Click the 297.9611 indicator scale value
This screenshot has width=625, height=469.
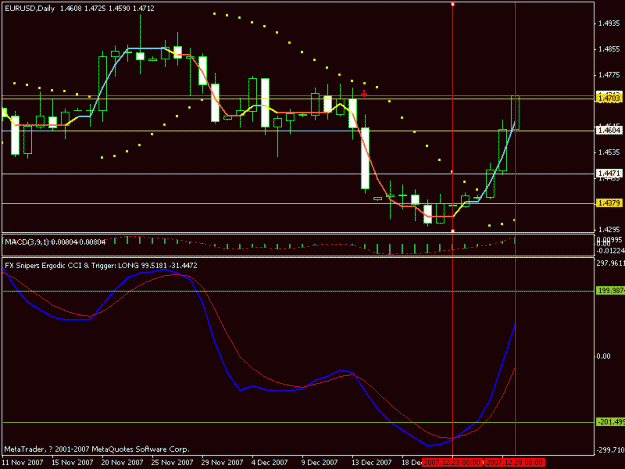[611, 263]
